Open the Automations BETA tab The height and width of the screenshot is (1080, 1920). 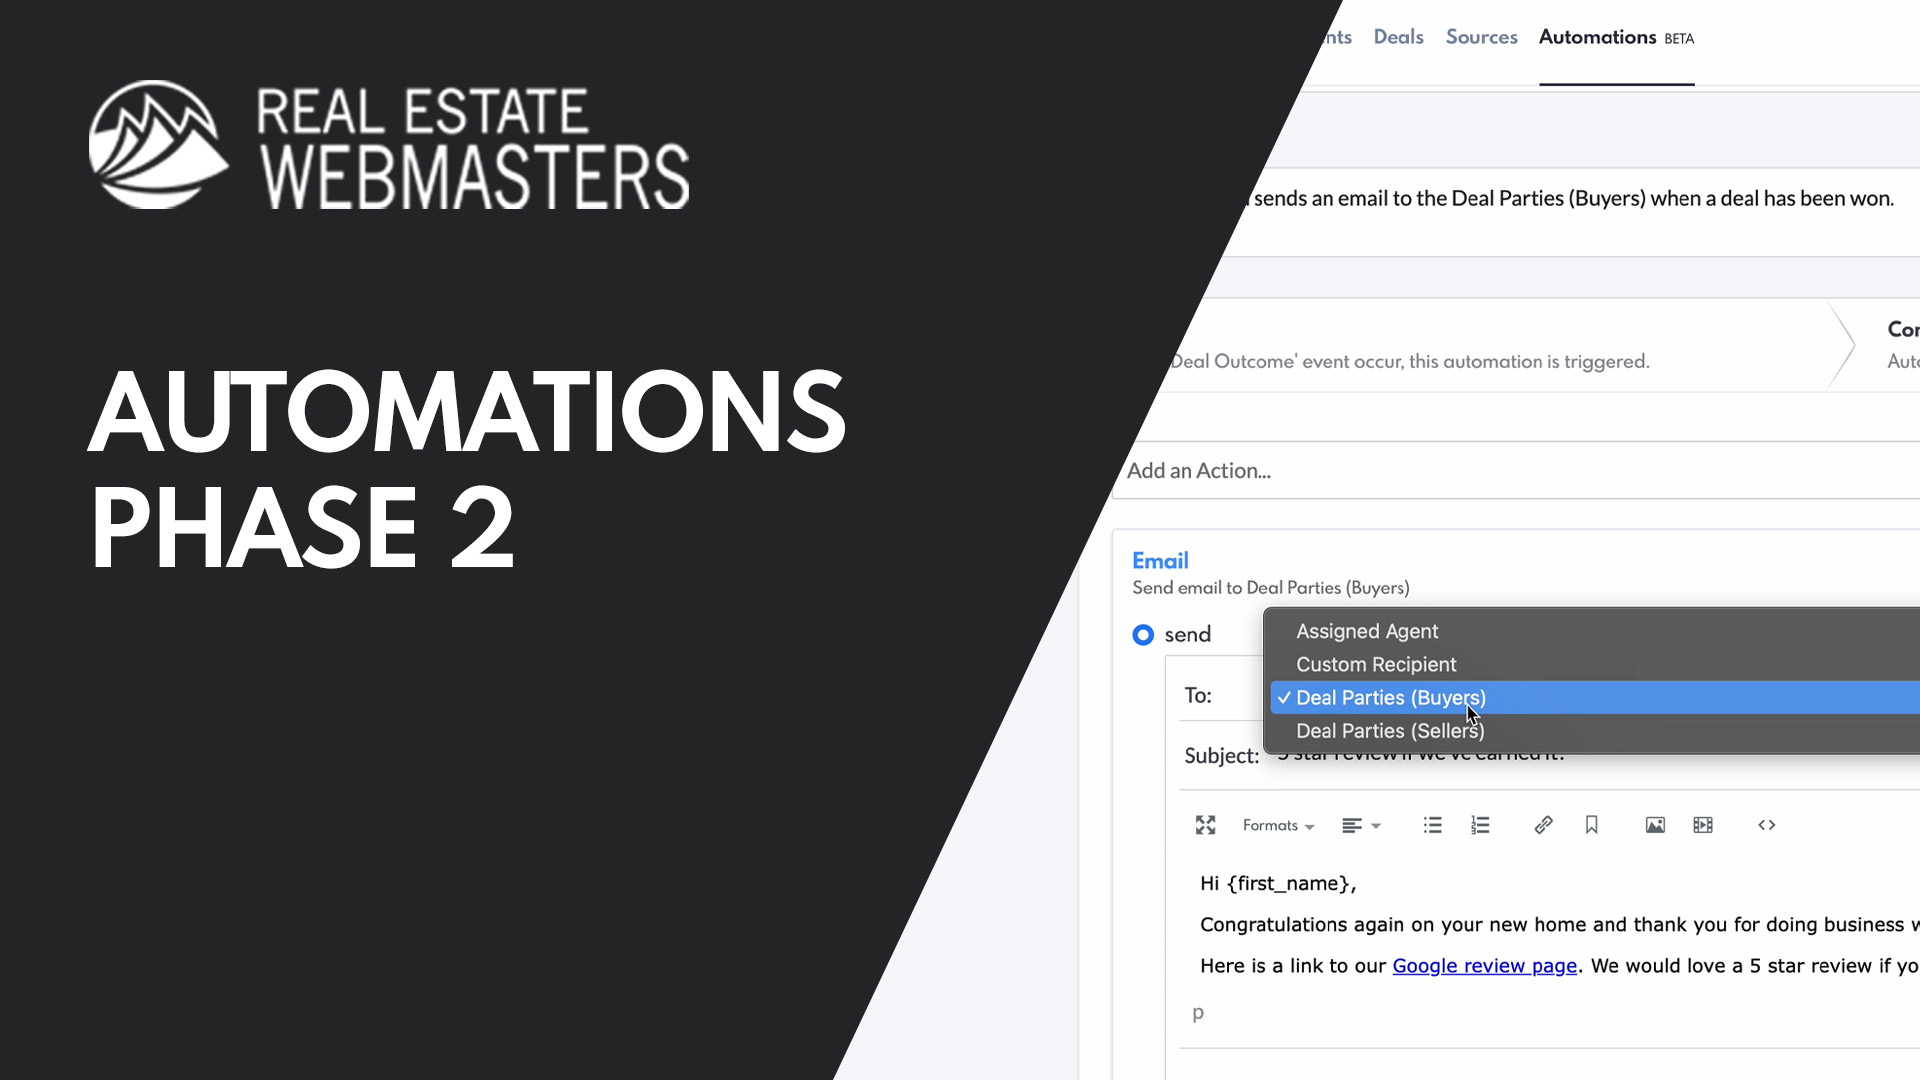(1615, 38)
